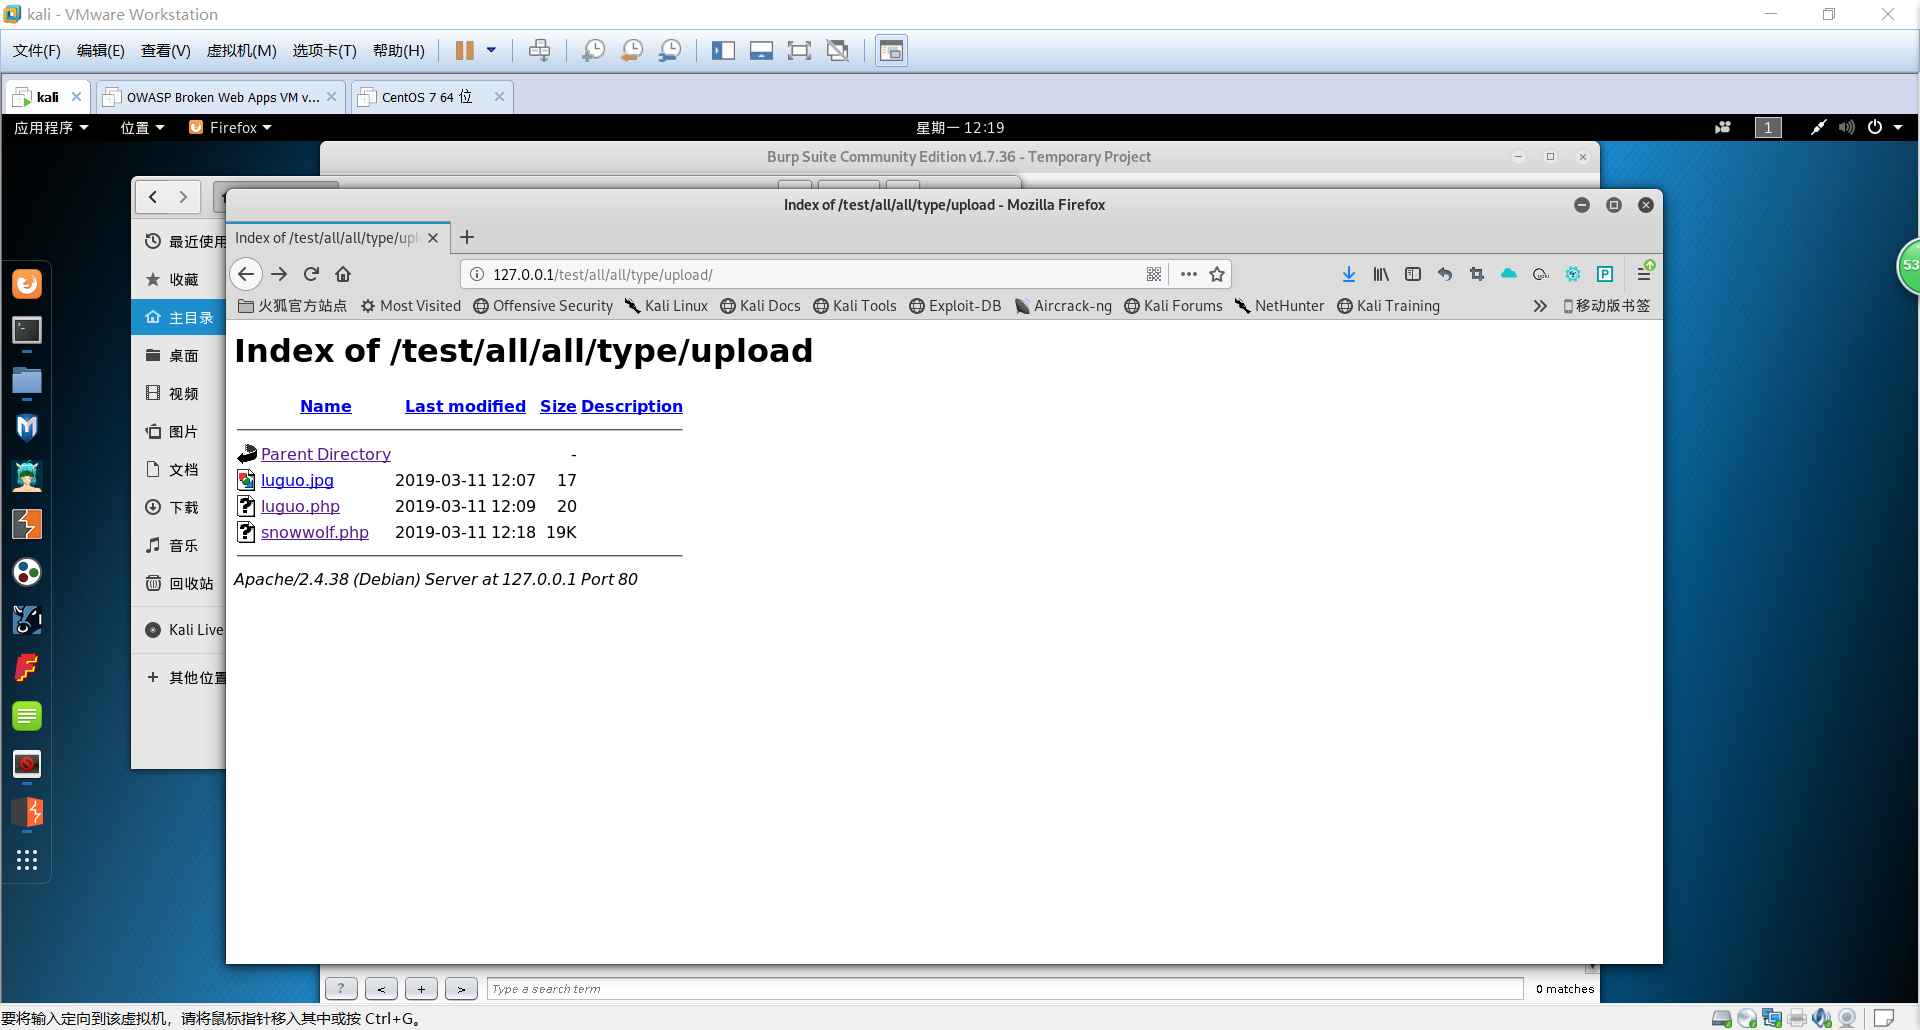Click system volume icon in top bar
This screenshot has width=1920, height=1030.
point(1846,127)
